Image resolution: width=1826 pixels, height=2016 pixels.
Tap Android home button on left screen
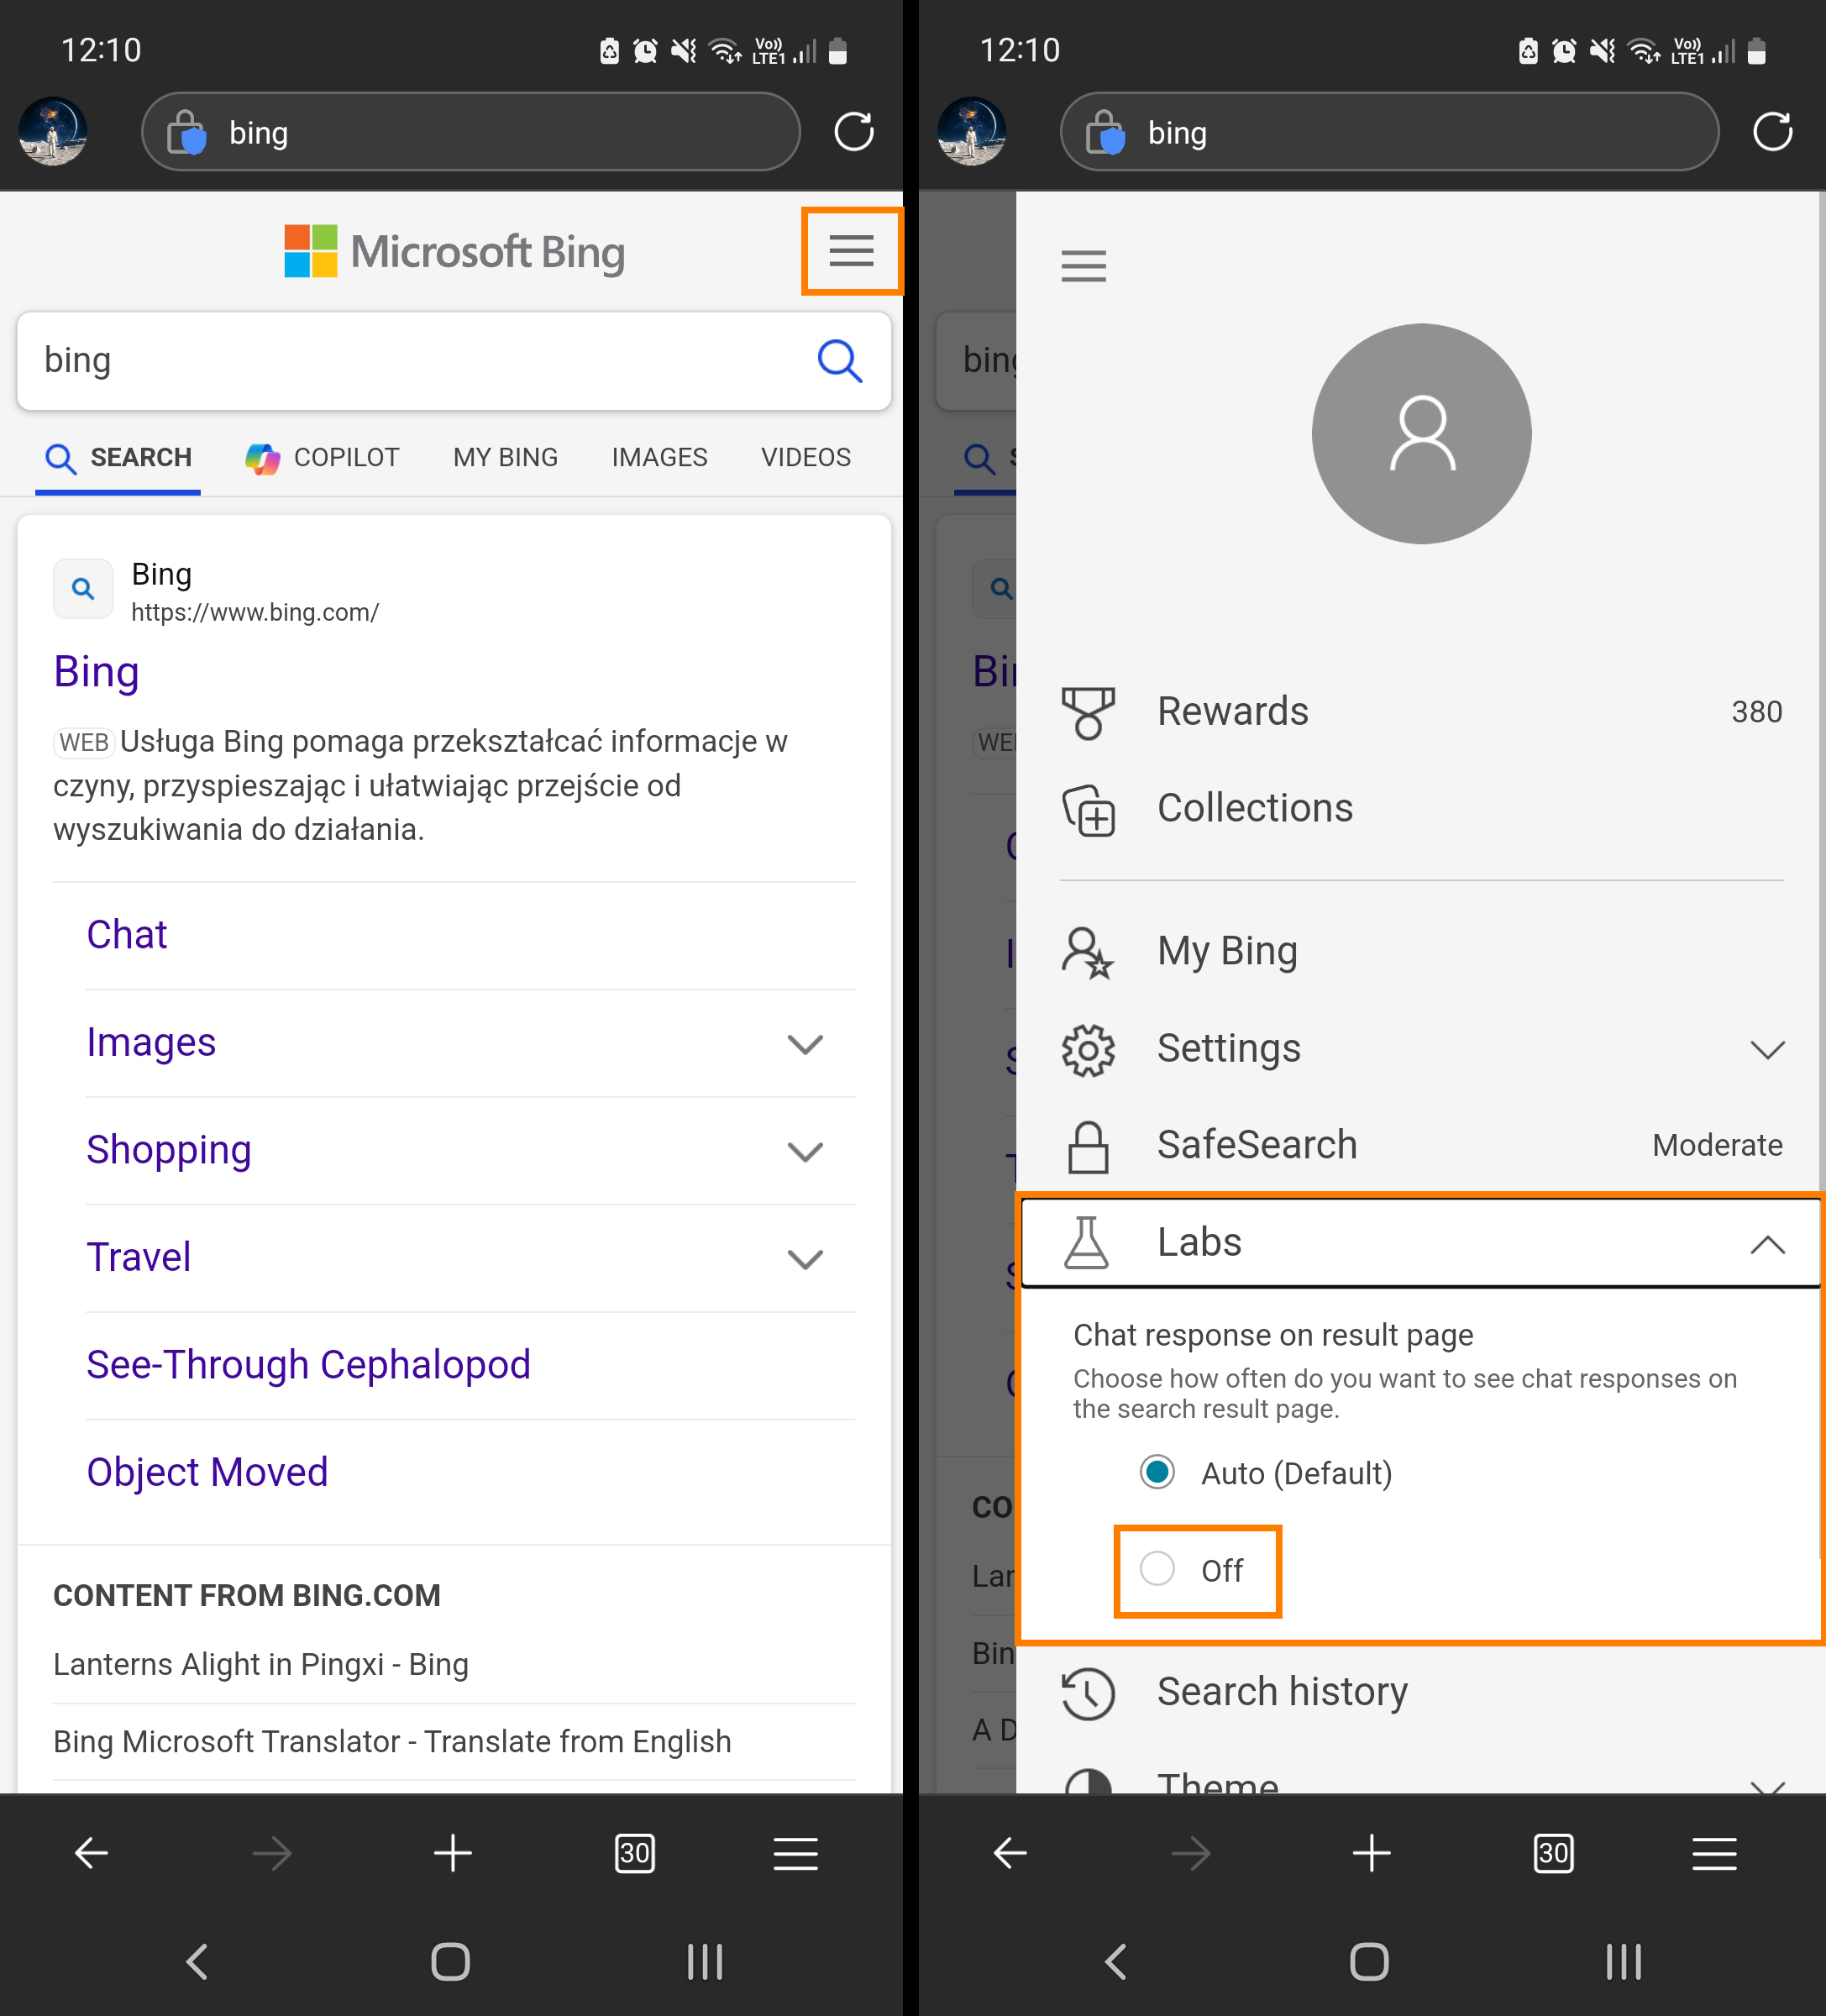pos(450,1961)
